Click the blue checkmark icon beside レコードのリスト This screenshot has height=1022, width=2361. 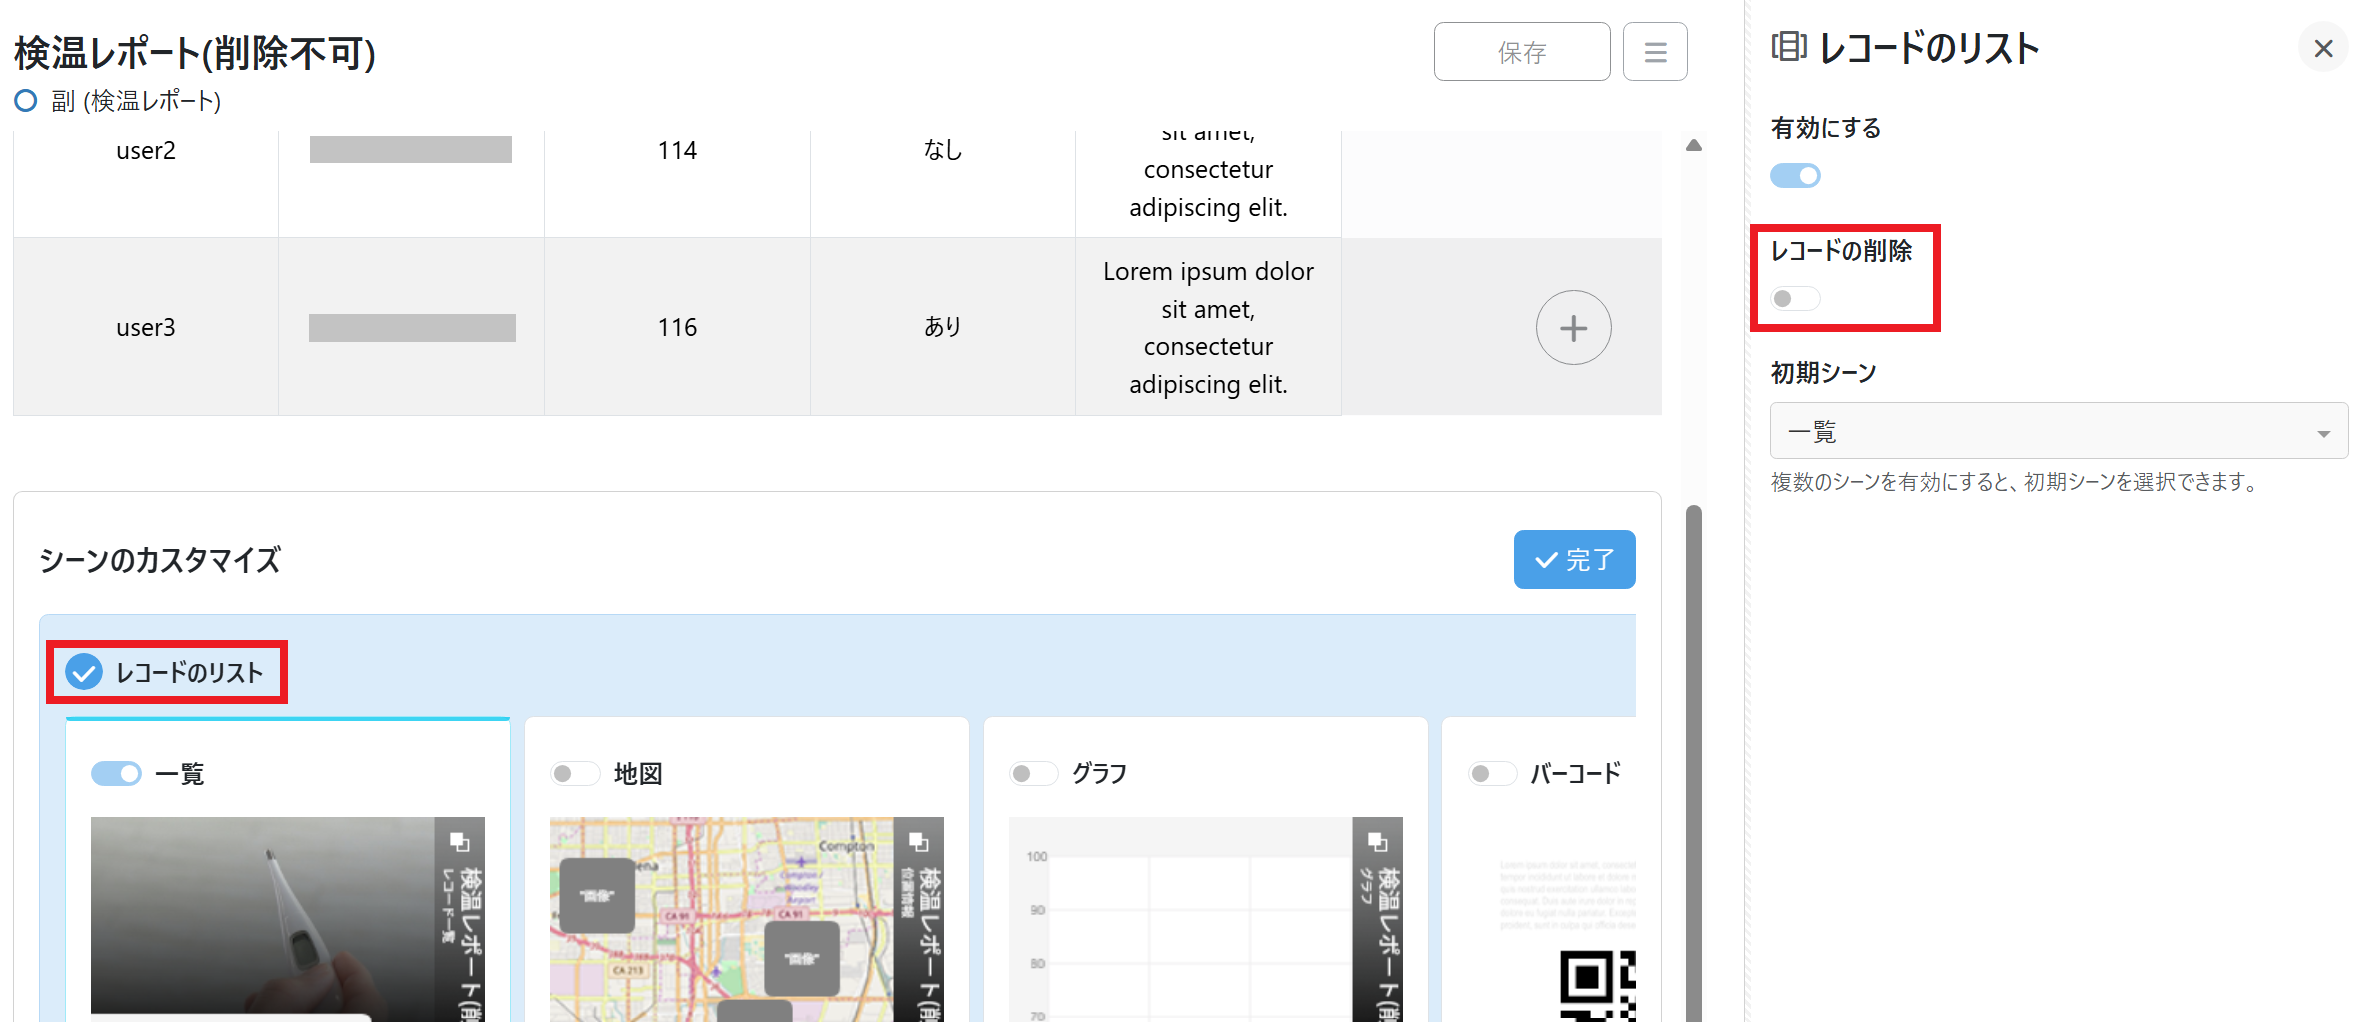click(x=84, y=672)
